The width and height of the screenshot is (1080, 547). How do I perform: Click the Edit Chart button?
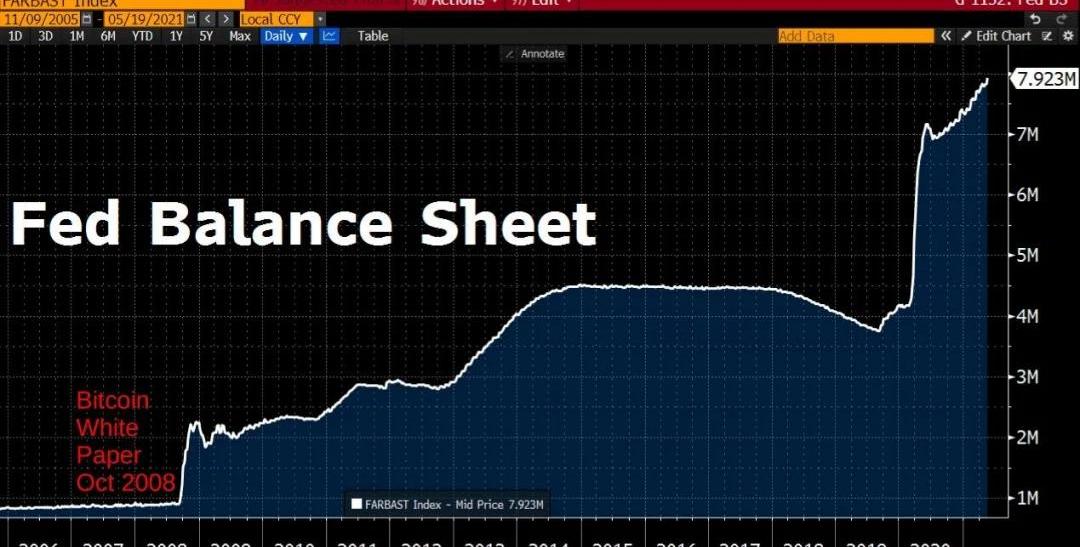996,36
